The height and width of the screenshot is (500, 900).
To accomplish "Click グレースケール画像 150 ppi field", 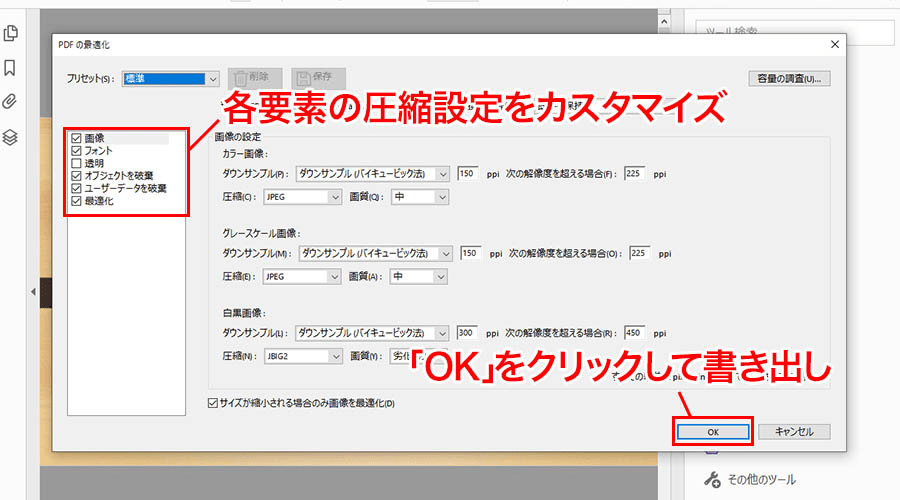I will tap(471, 253).
